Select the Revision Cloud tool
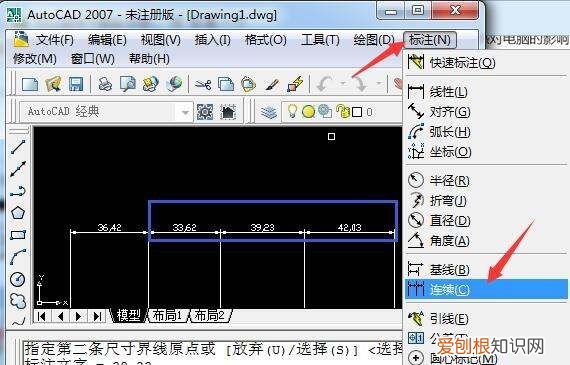570x365 pixels. (17, 301)
